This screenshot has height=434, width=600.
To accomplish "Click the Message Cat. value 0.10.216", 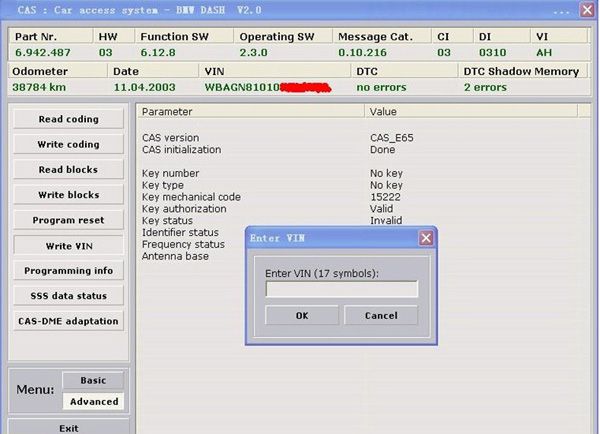I will pos(362,52).
